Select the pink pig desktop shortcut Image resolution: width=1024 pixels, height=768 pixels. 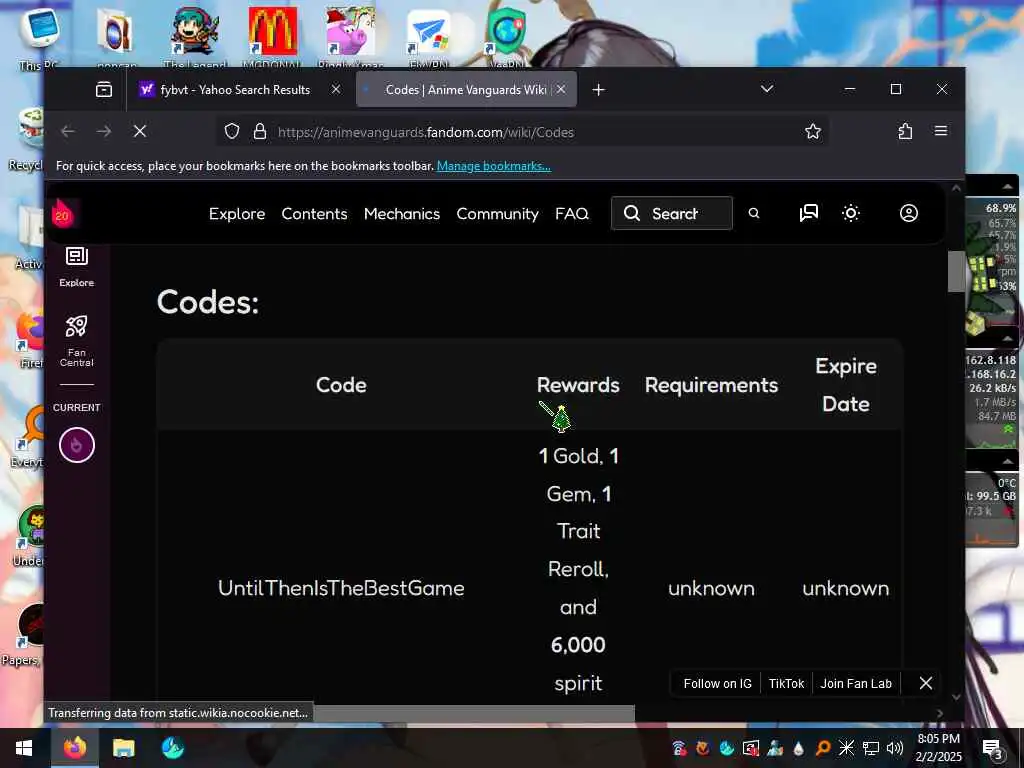point(351,37)
